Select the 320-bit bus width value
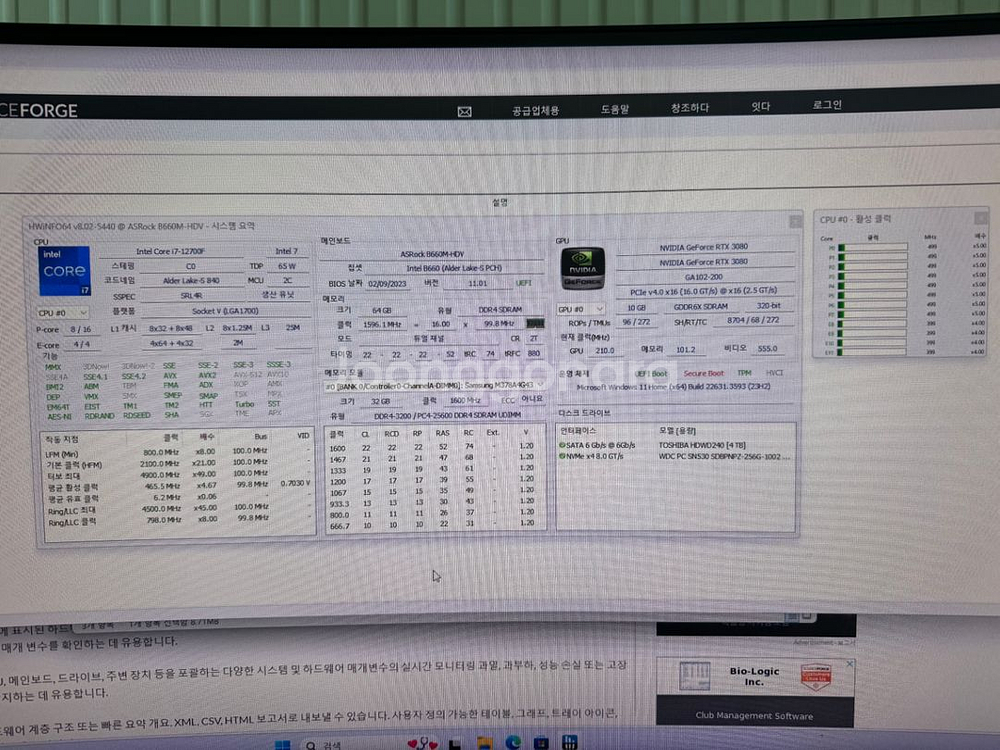The image size is (1000, 750). 768,305
